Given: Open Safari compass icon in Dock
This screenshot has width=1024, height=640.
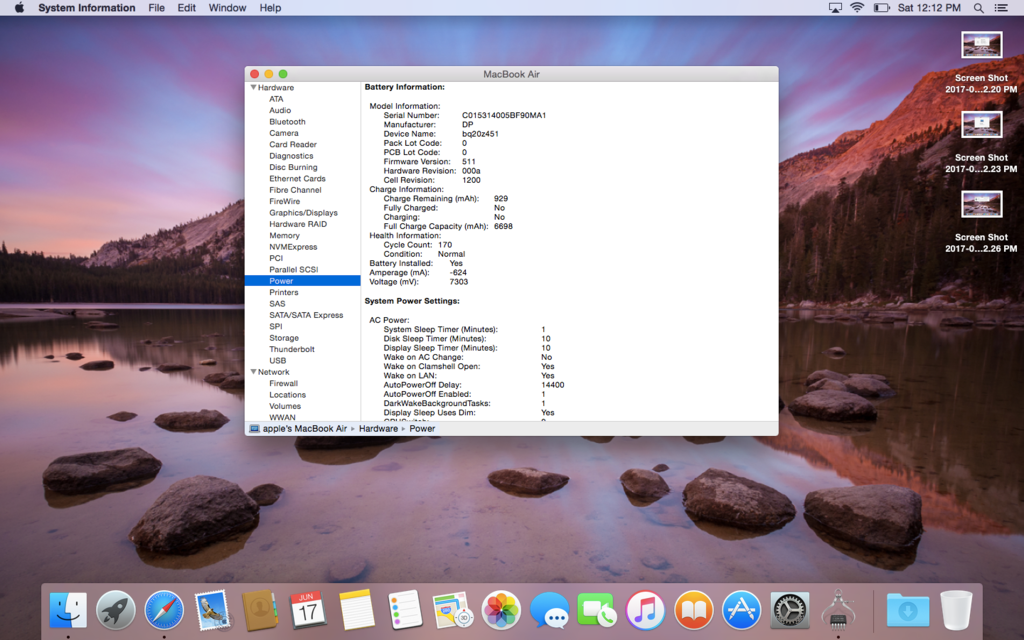Looking at the screenshot, I should point(164,610).
